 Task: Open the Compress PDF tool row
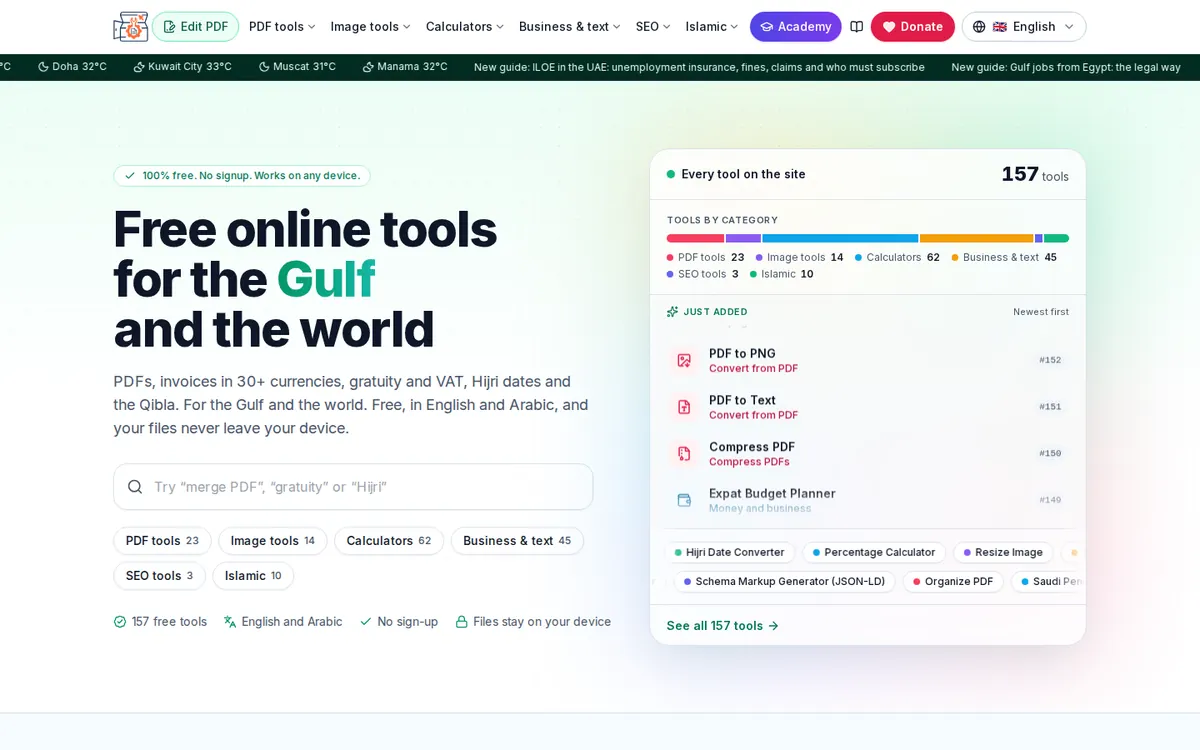(868, 453)
